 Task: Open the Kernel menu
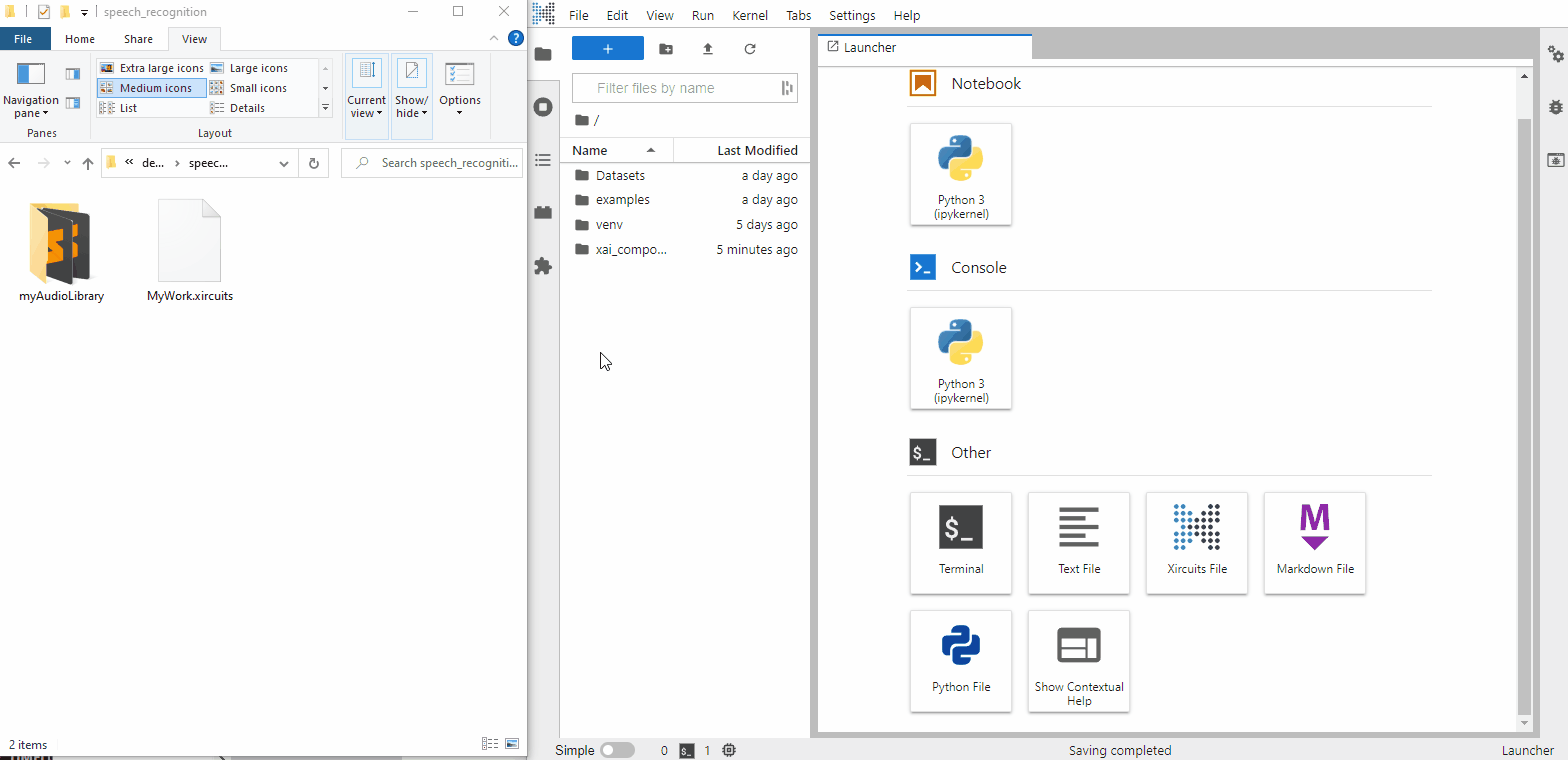[750, 16]
